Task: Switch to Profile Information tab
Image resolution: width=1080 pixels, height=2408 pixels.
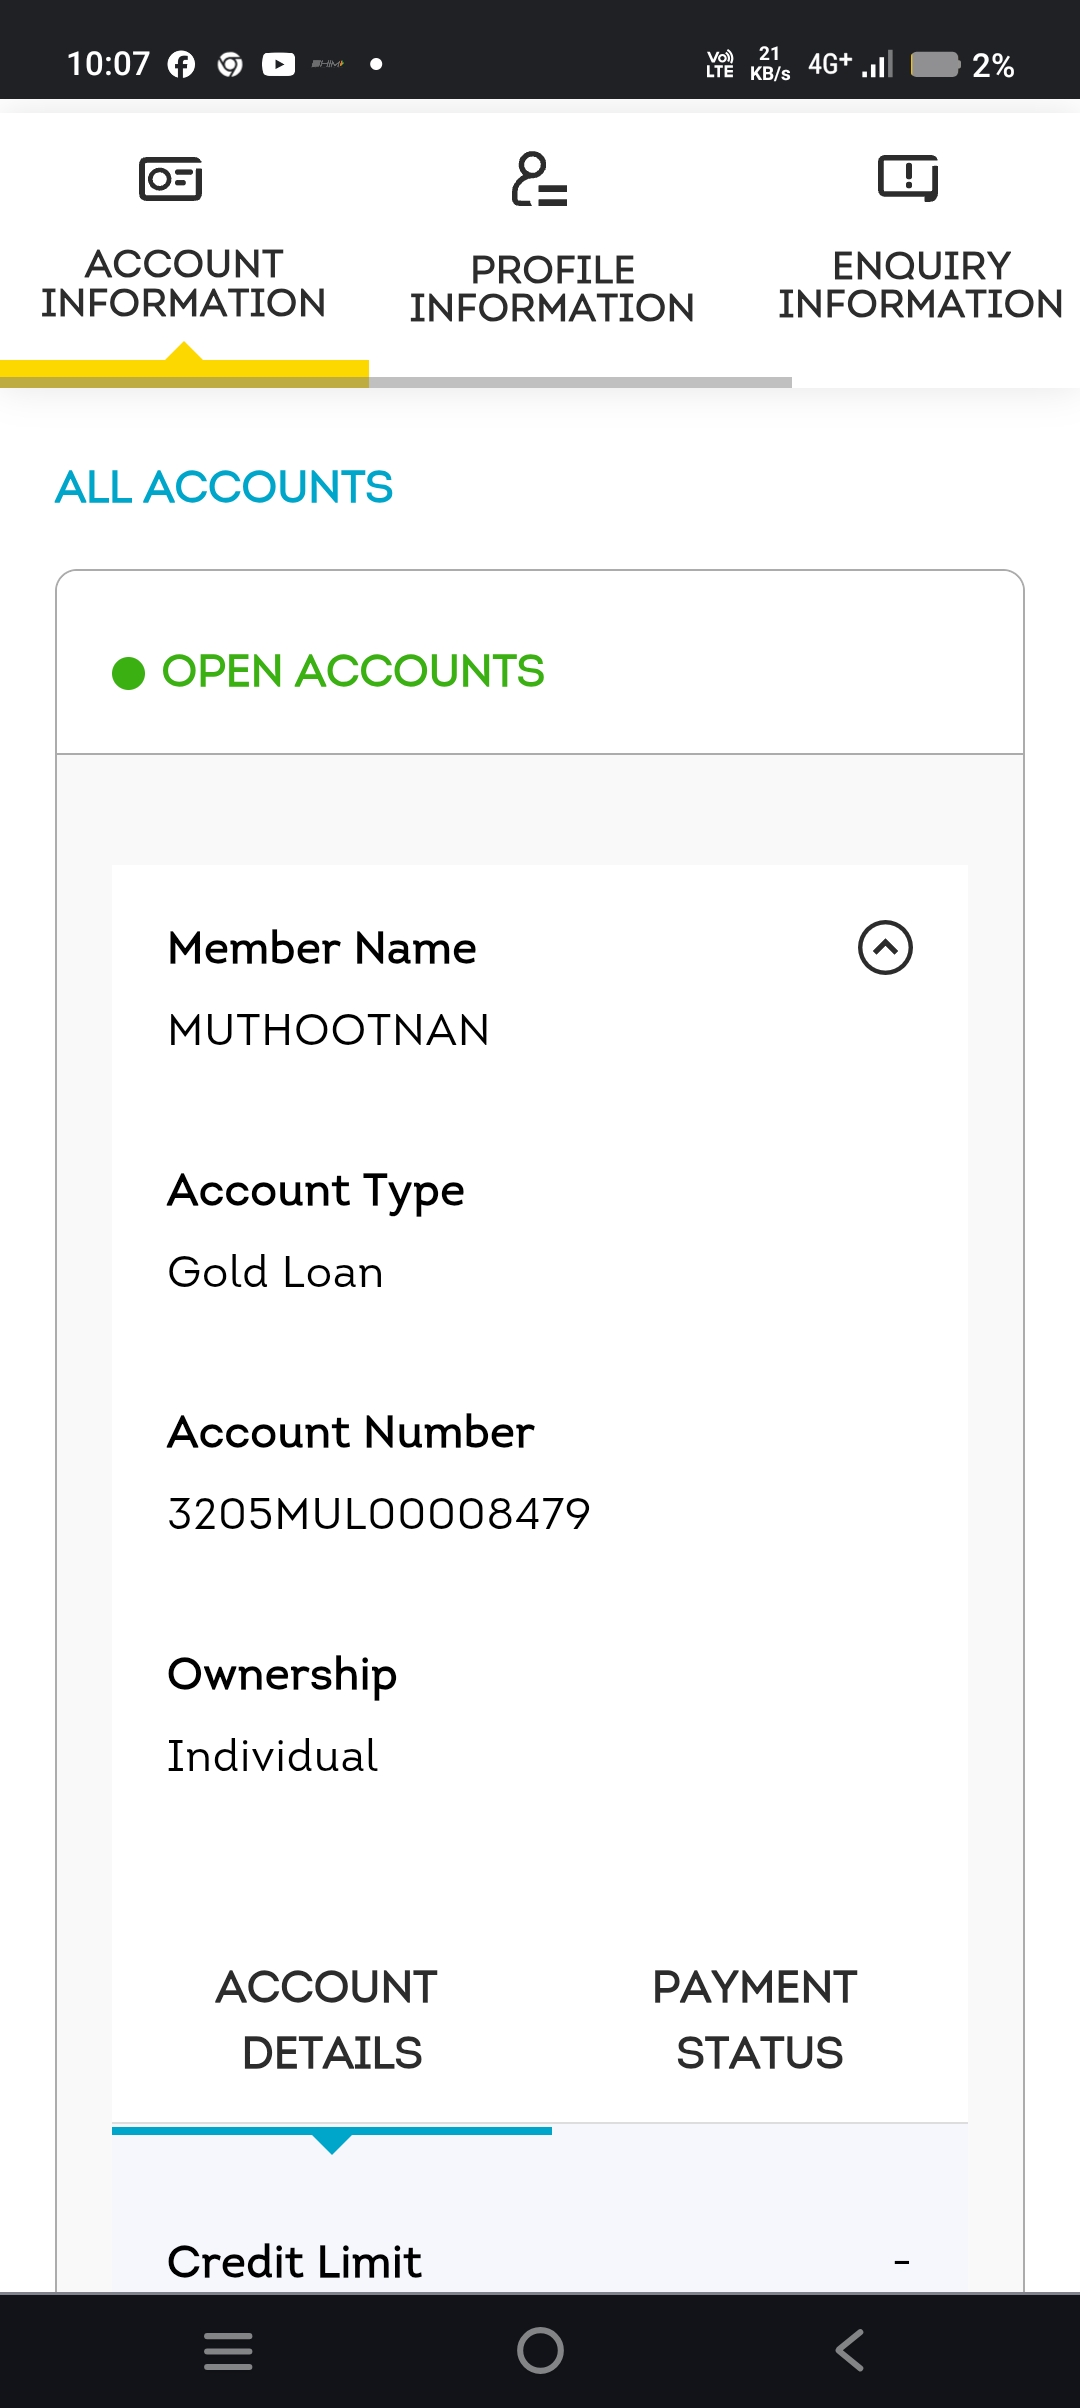Action: [552, 288]
